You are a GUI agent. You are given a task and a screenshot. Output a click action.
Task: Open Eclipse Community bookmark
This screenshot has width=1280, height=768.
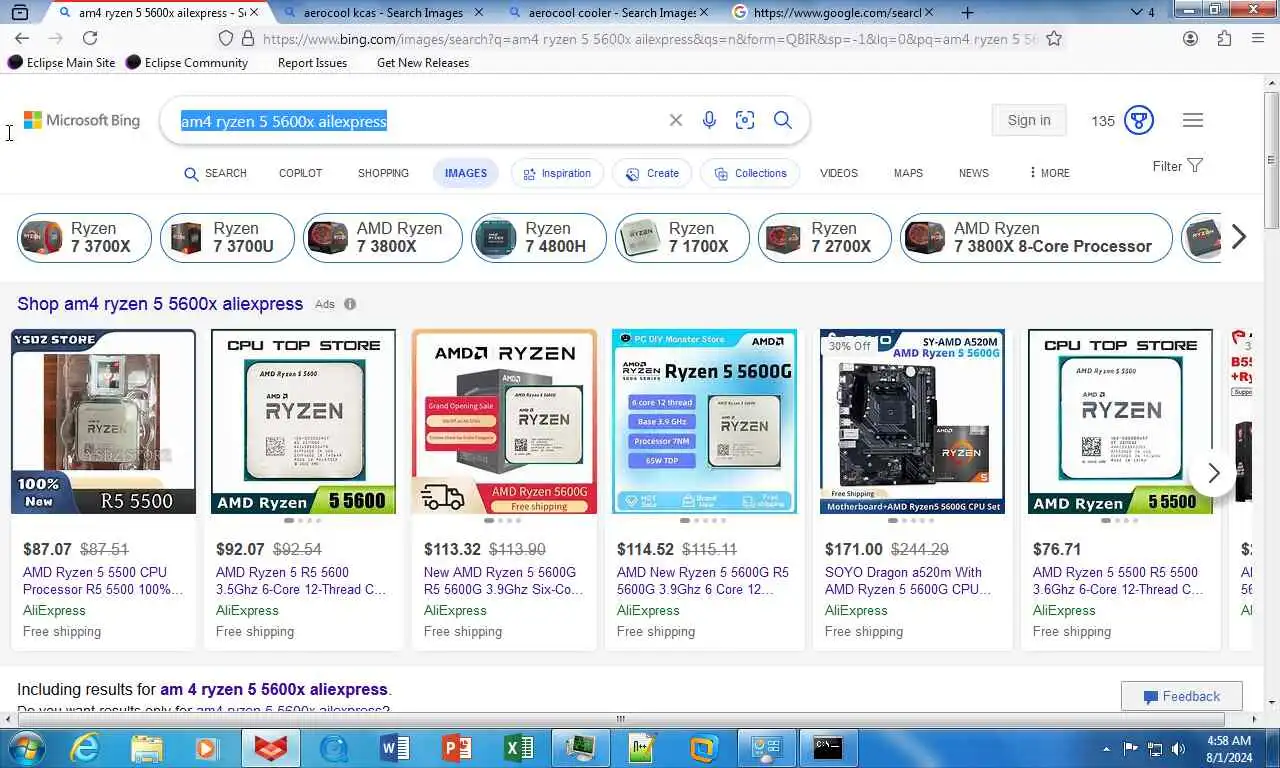[186, 62]
